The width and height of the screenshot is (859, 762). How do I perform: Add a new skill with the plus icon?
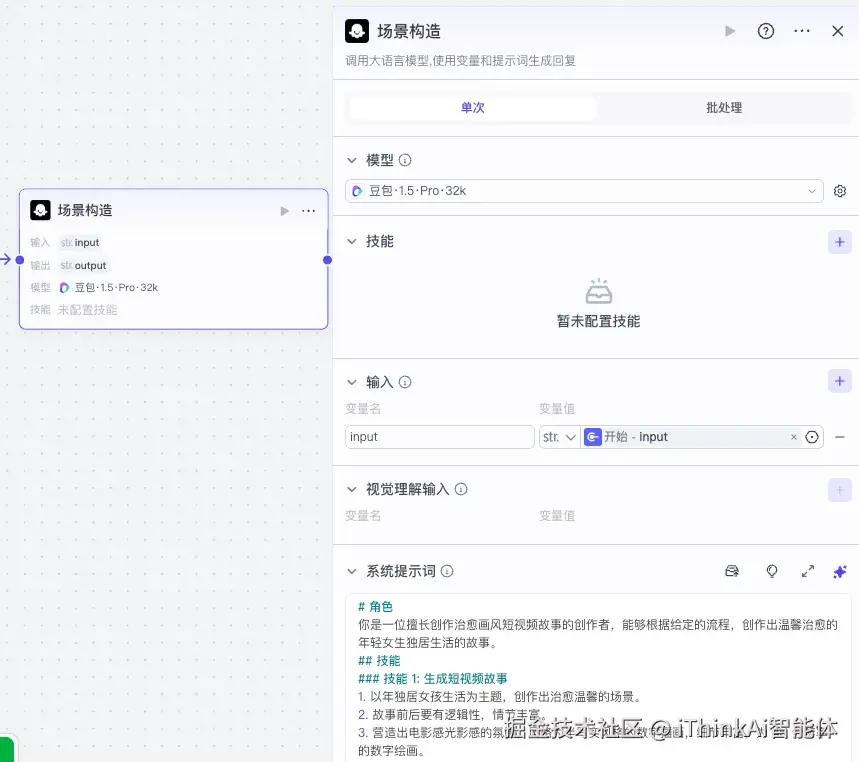tap(840, 242)
